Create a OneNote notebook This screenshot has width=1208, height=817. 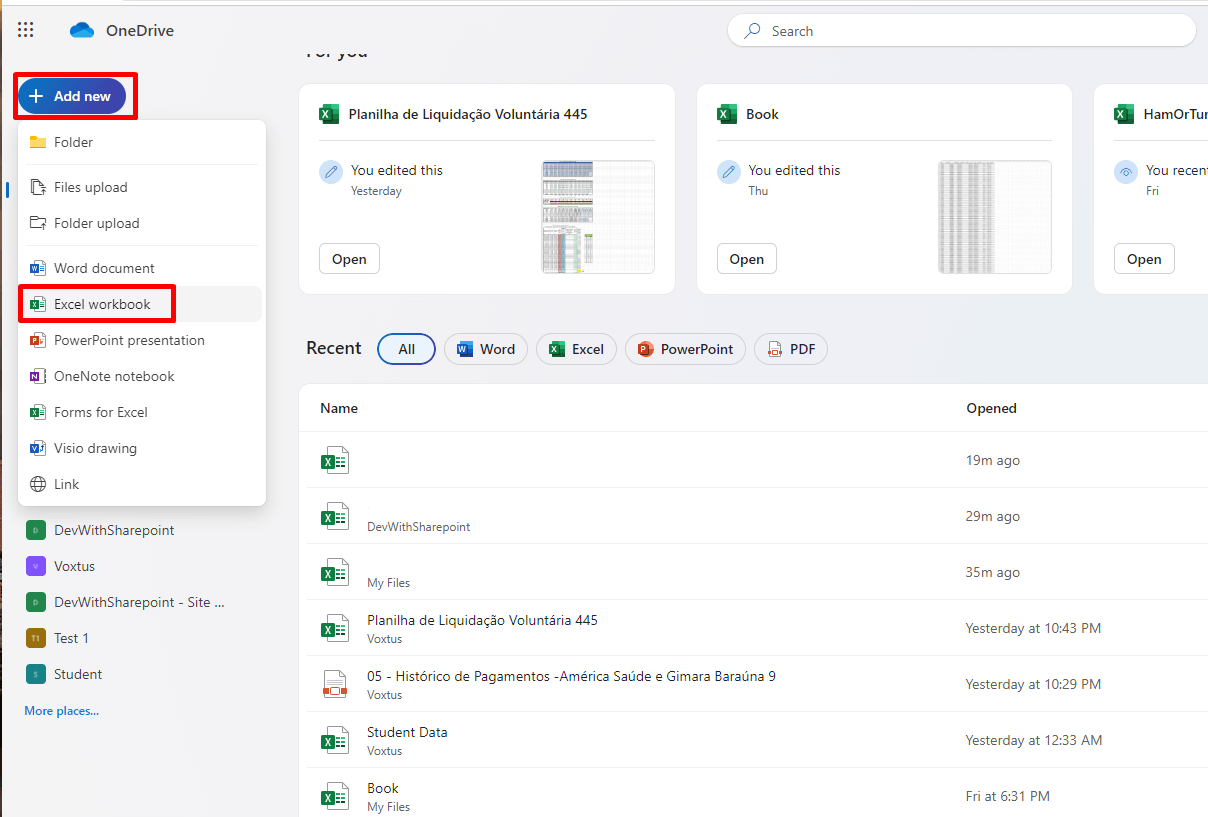click(142, 376)
